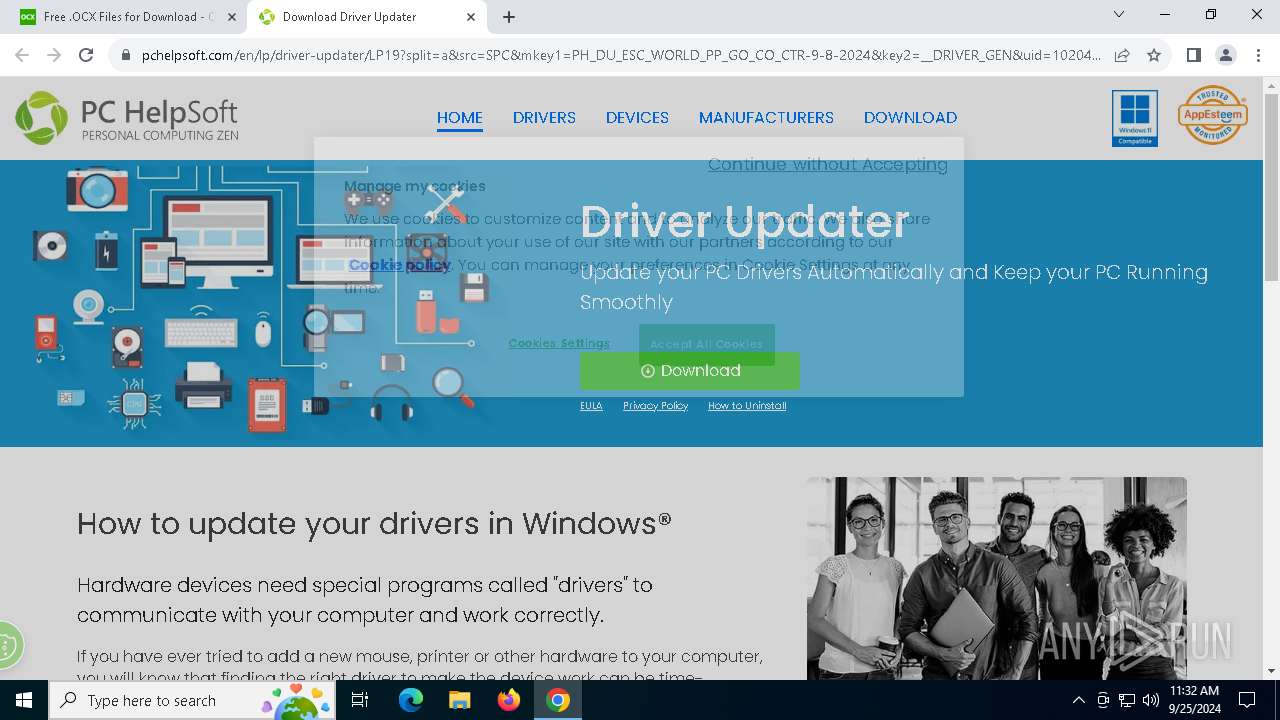Open the Cookie policy link
This screenshot has width=1280, height=720.
click(399, 265)
